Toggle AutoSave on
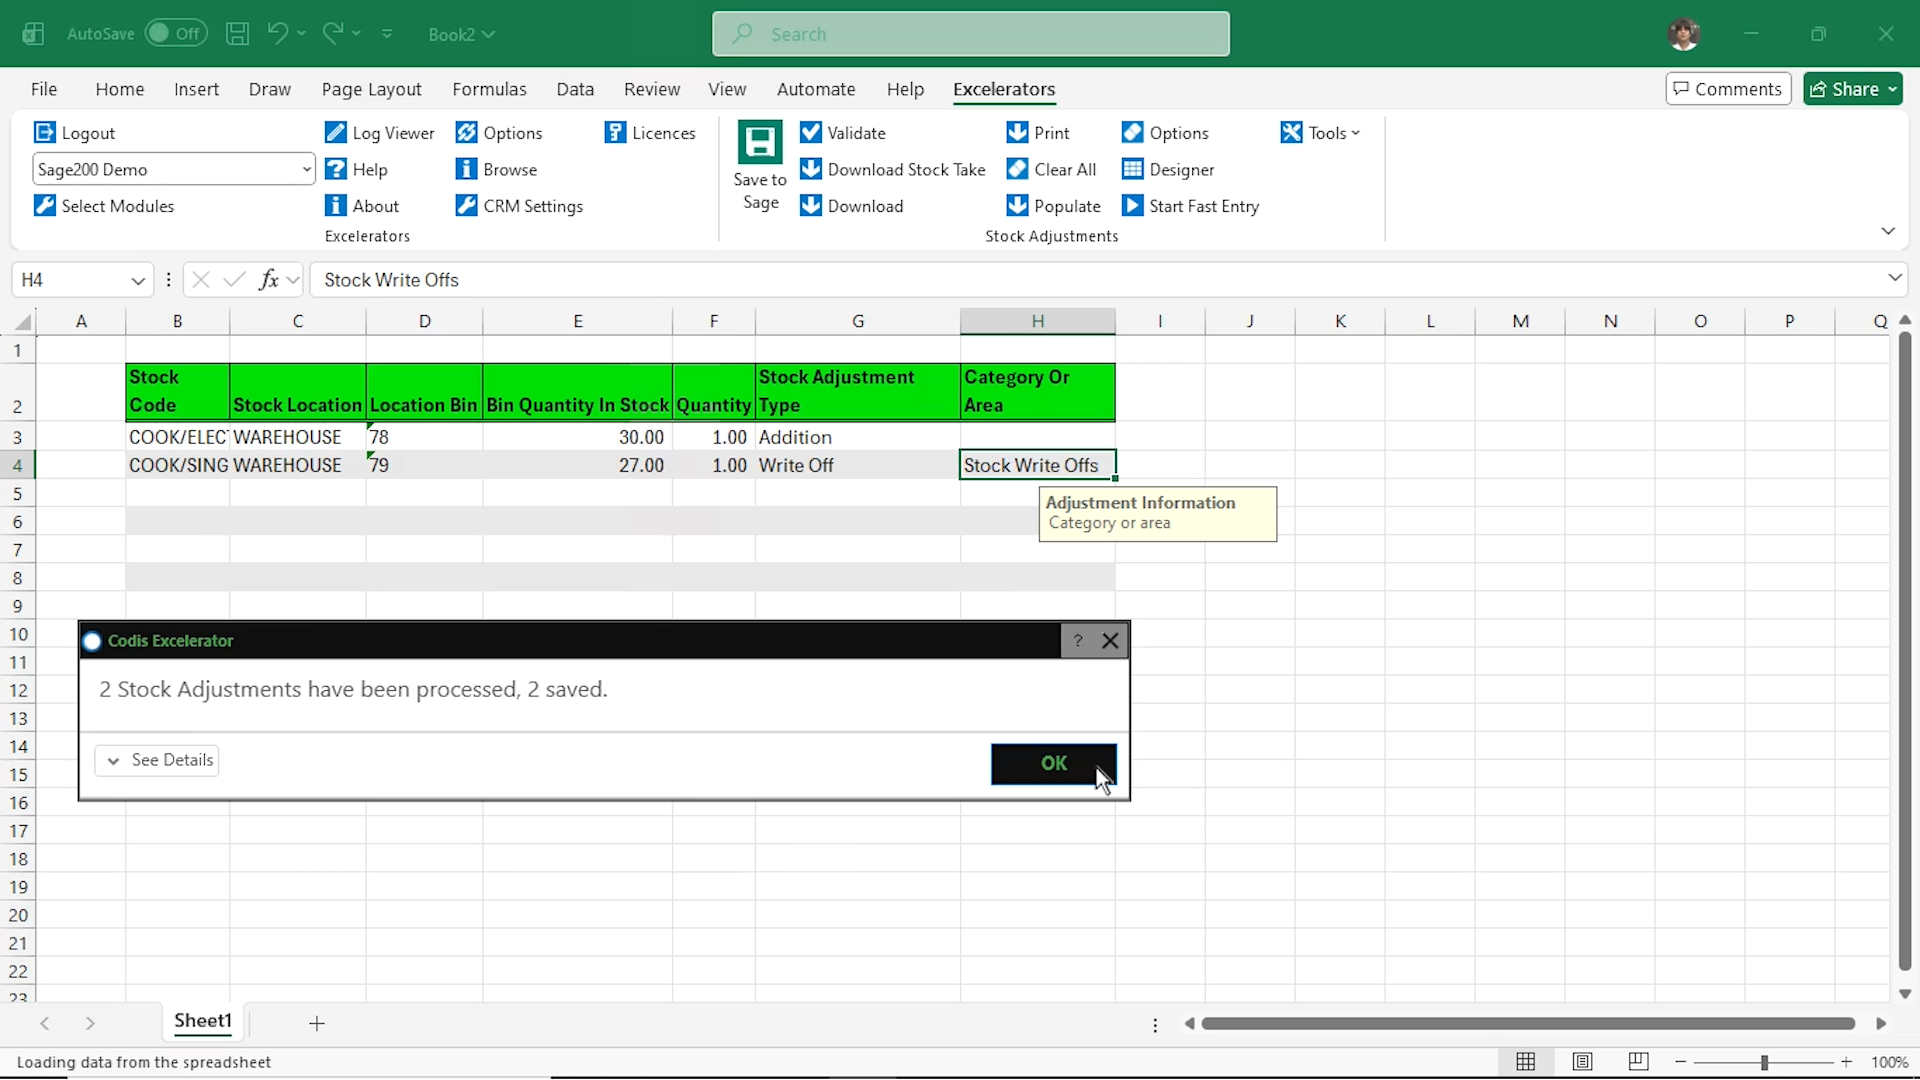This screenshot has height=1080, width=1920. tap(176, 33)
